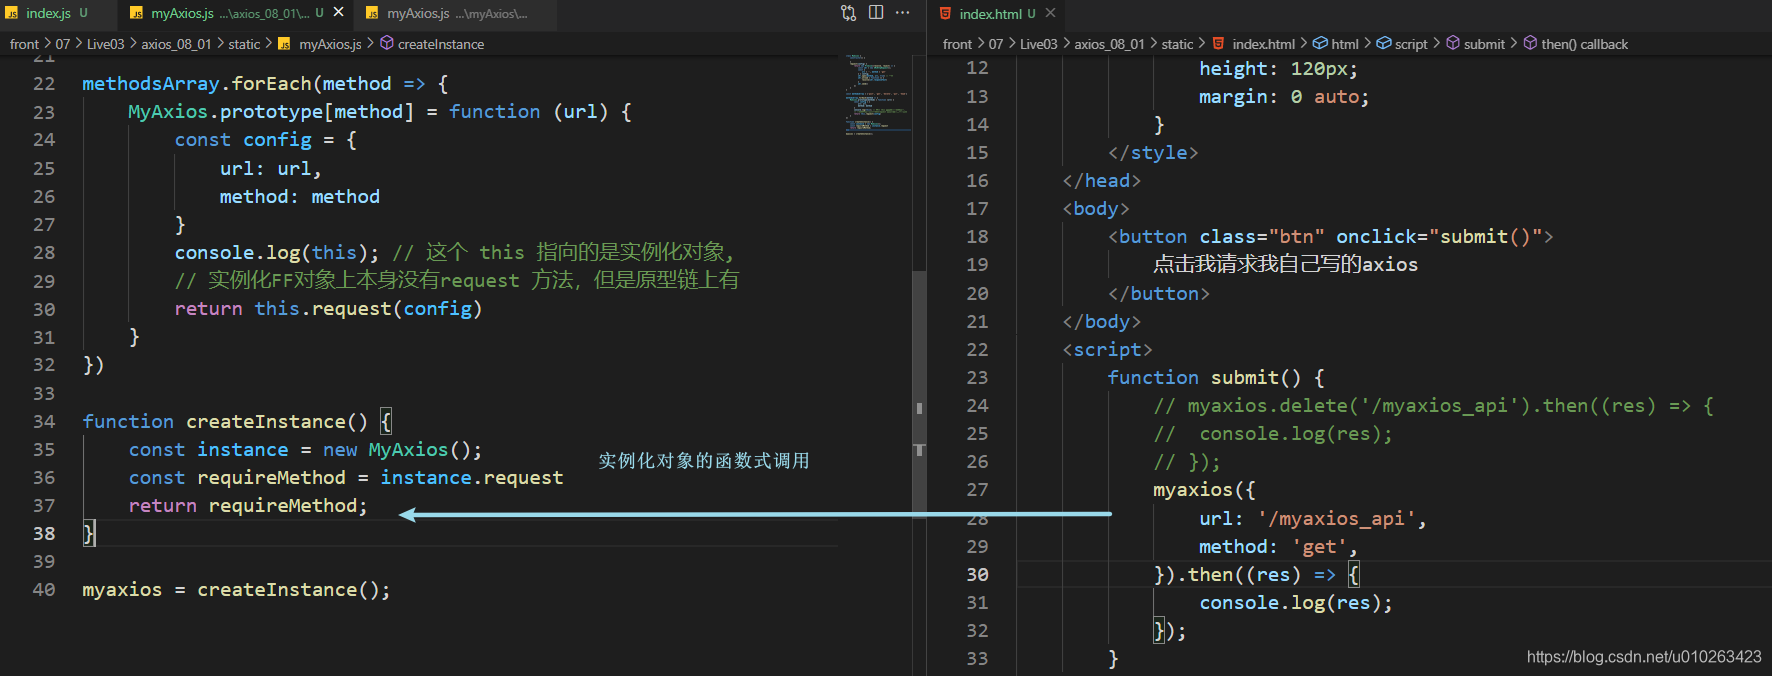This screenshot has width=1772, height=676.
Task: Click the HTML5 file icon in breadcrumbs
Action: 1218,43
